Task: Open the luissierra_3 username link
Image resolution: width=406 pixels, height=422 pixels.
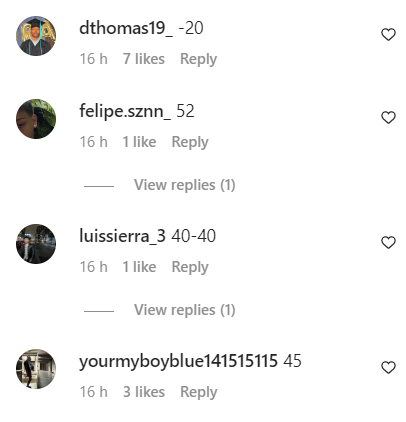Action: click(x=122, y=236)
